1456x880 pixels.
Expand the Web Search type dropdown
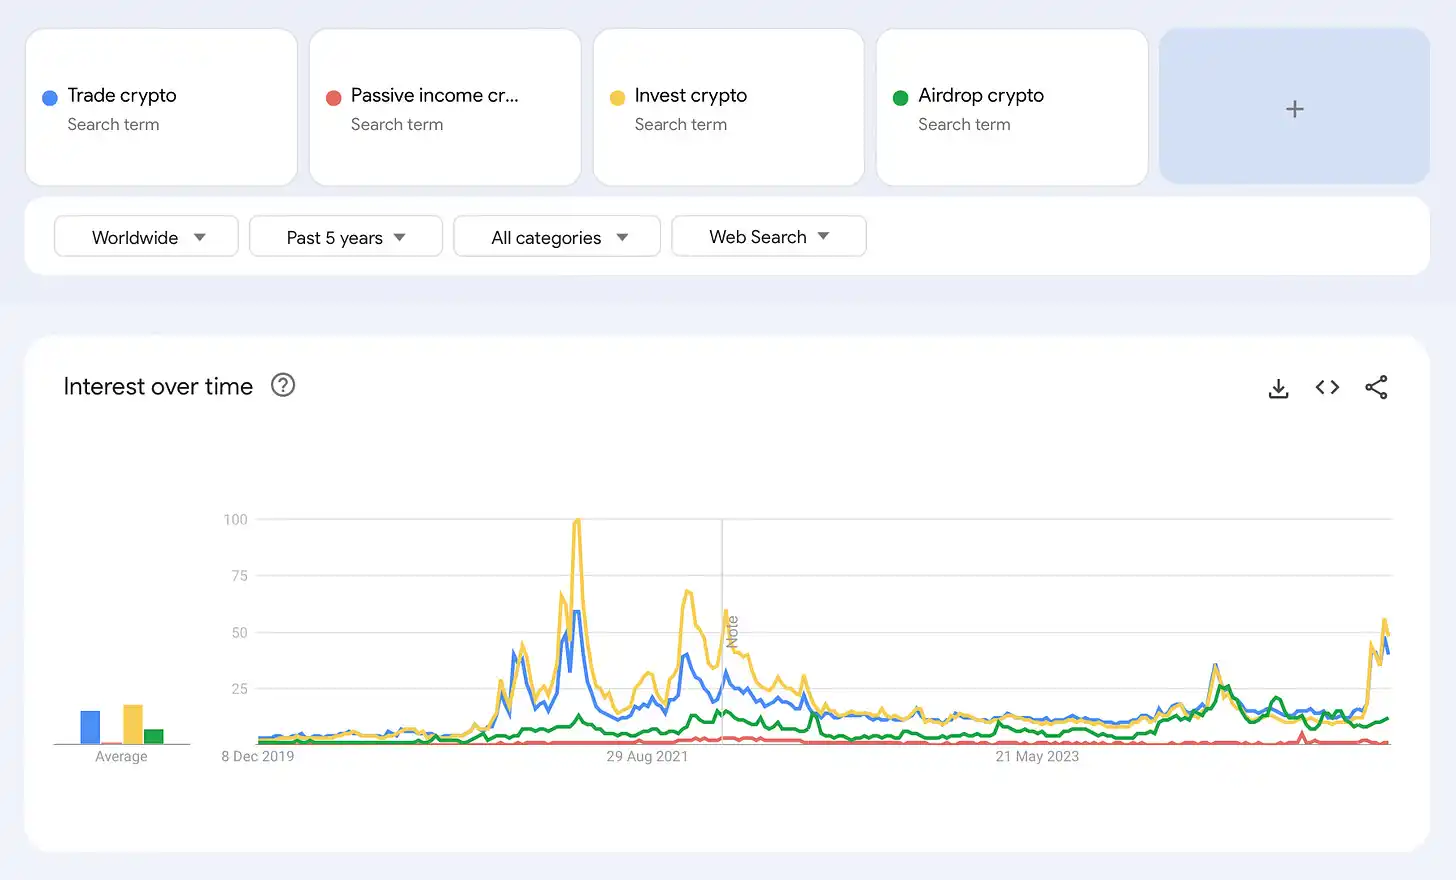(x=768, y=237)
